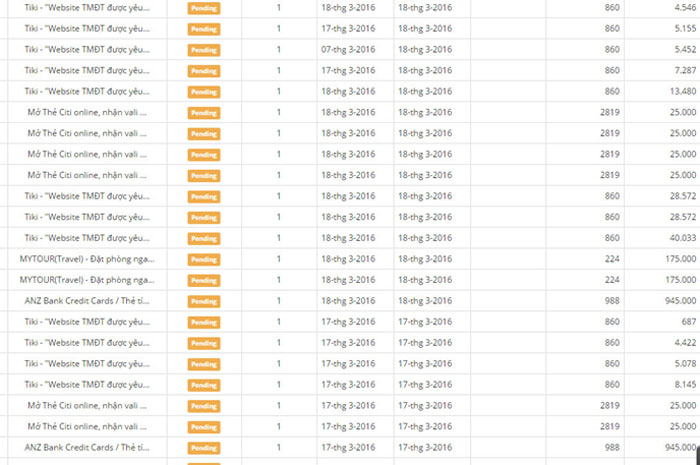
Task: Click the Pending badge in the 5.078 row
Action: point(203,364)
